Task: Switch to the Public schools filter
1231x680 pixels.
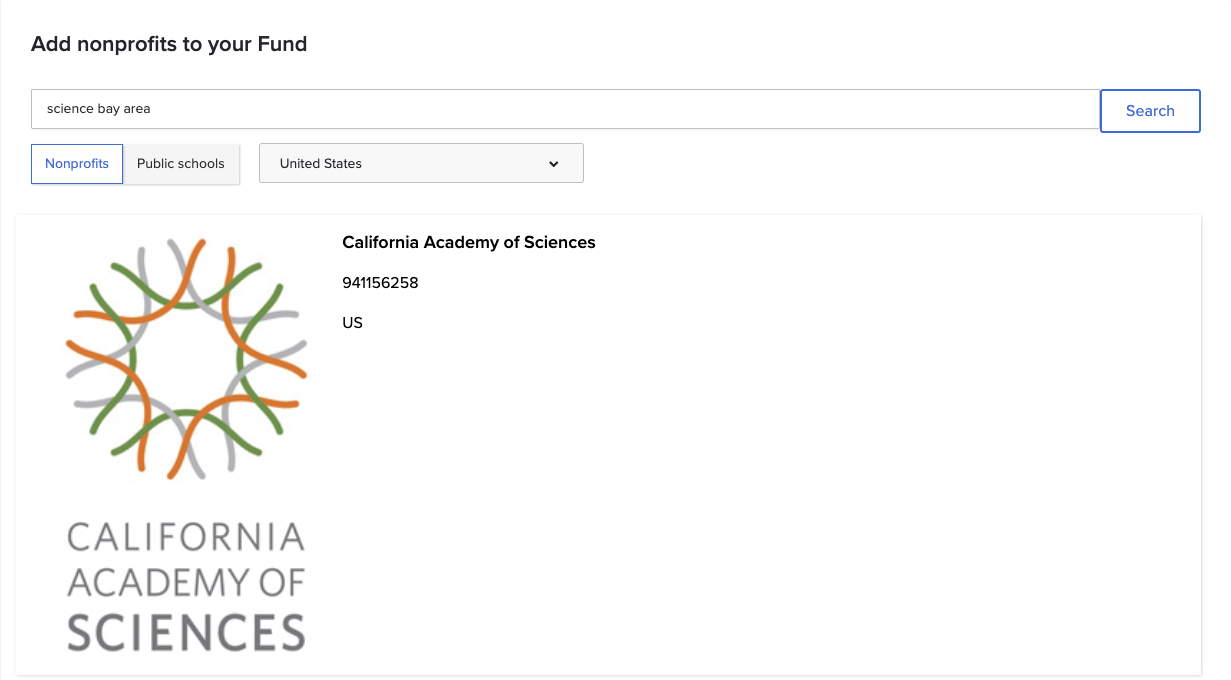Action: point(181,164)
